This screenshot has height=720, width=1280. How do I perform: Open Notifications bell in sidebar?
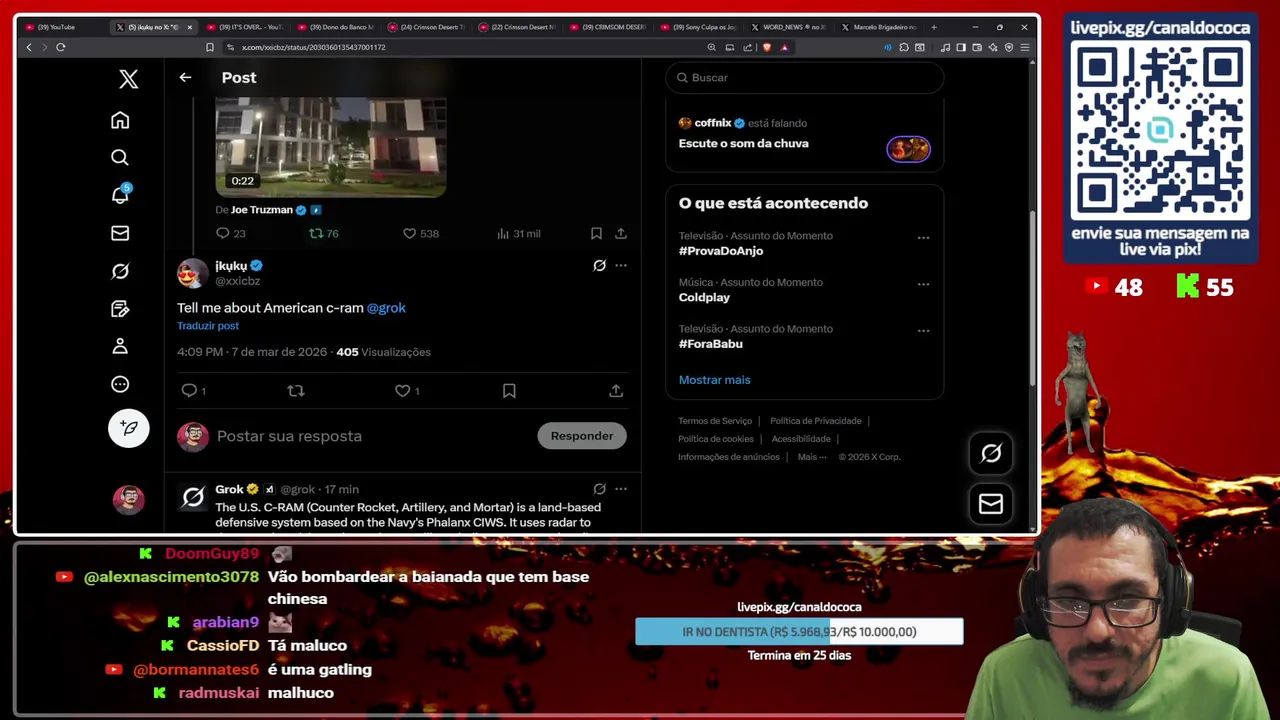(120, 195)
